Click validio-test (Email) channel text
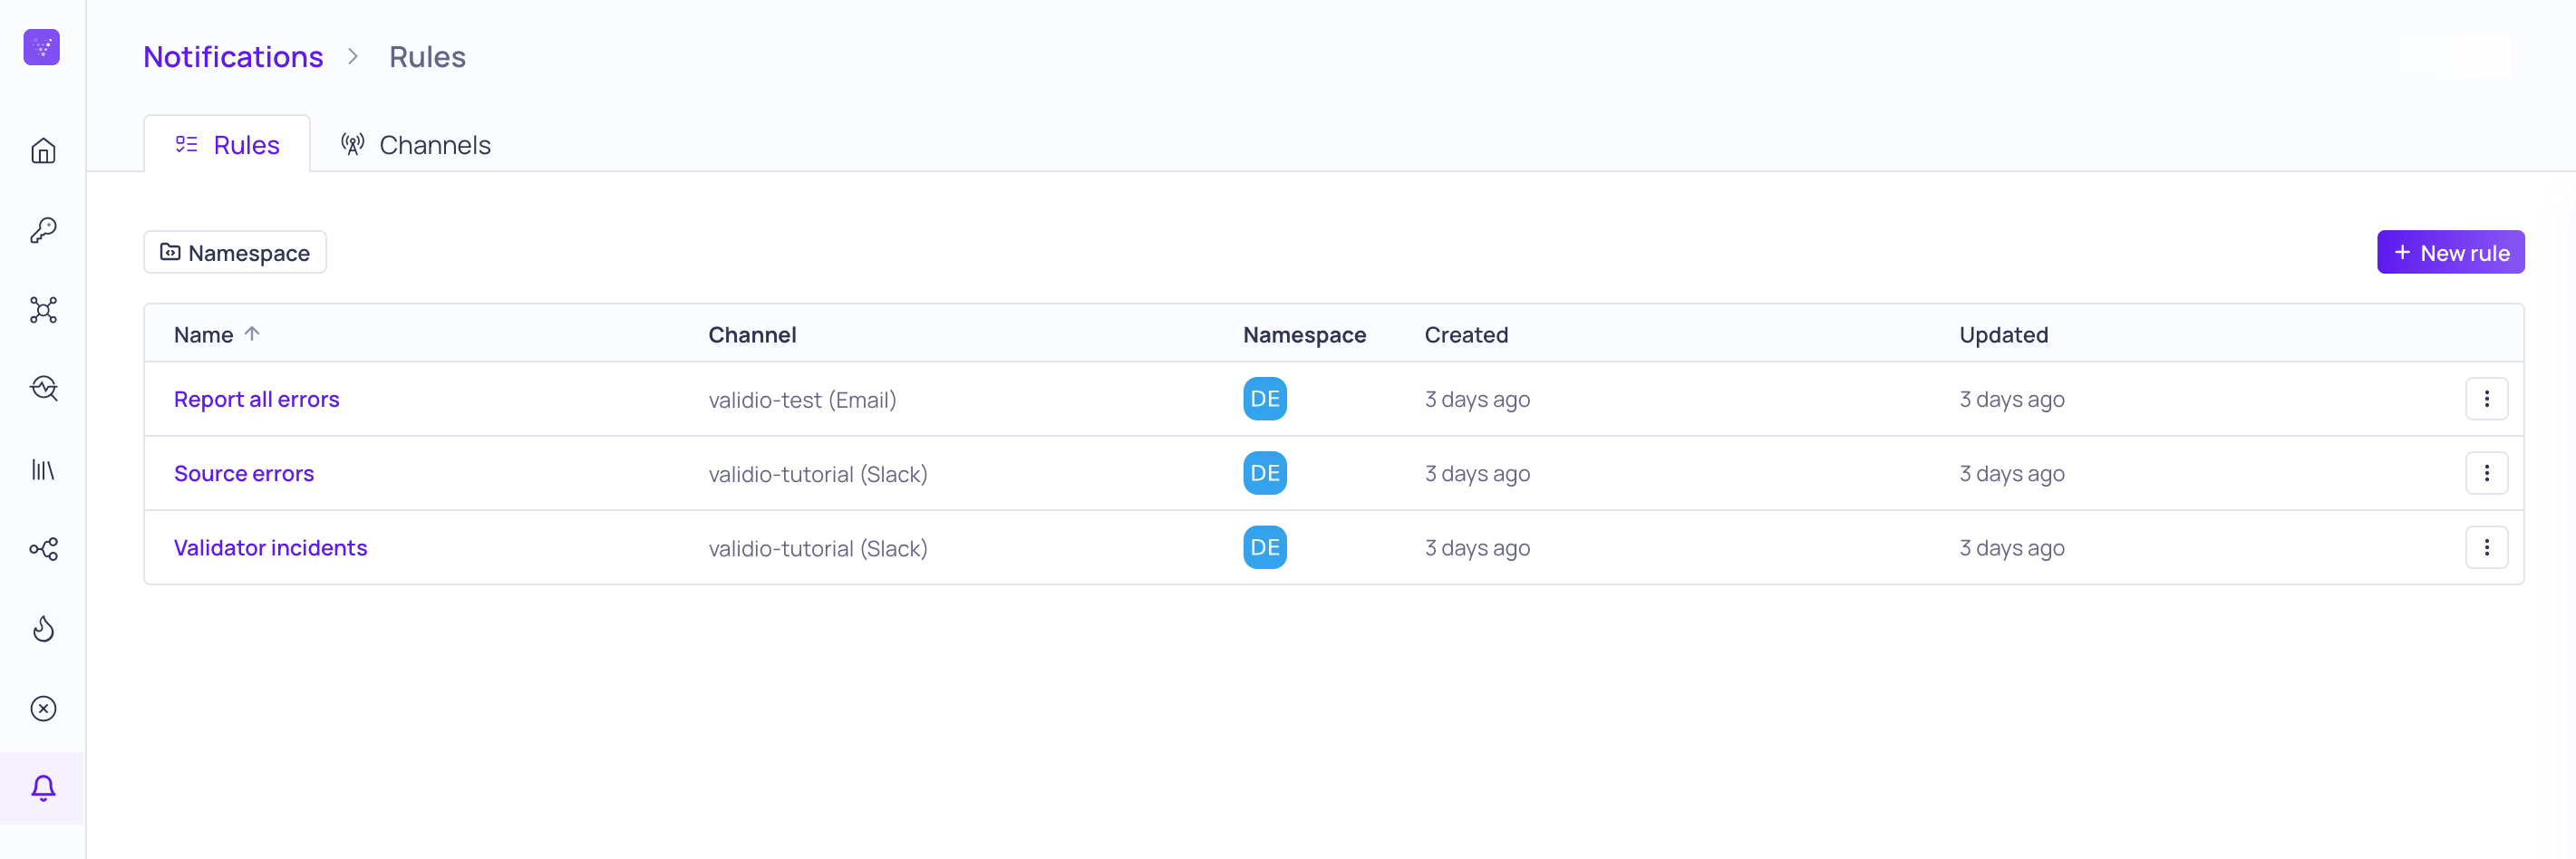This screenshot has height=859, width=2576. (802, 400)
